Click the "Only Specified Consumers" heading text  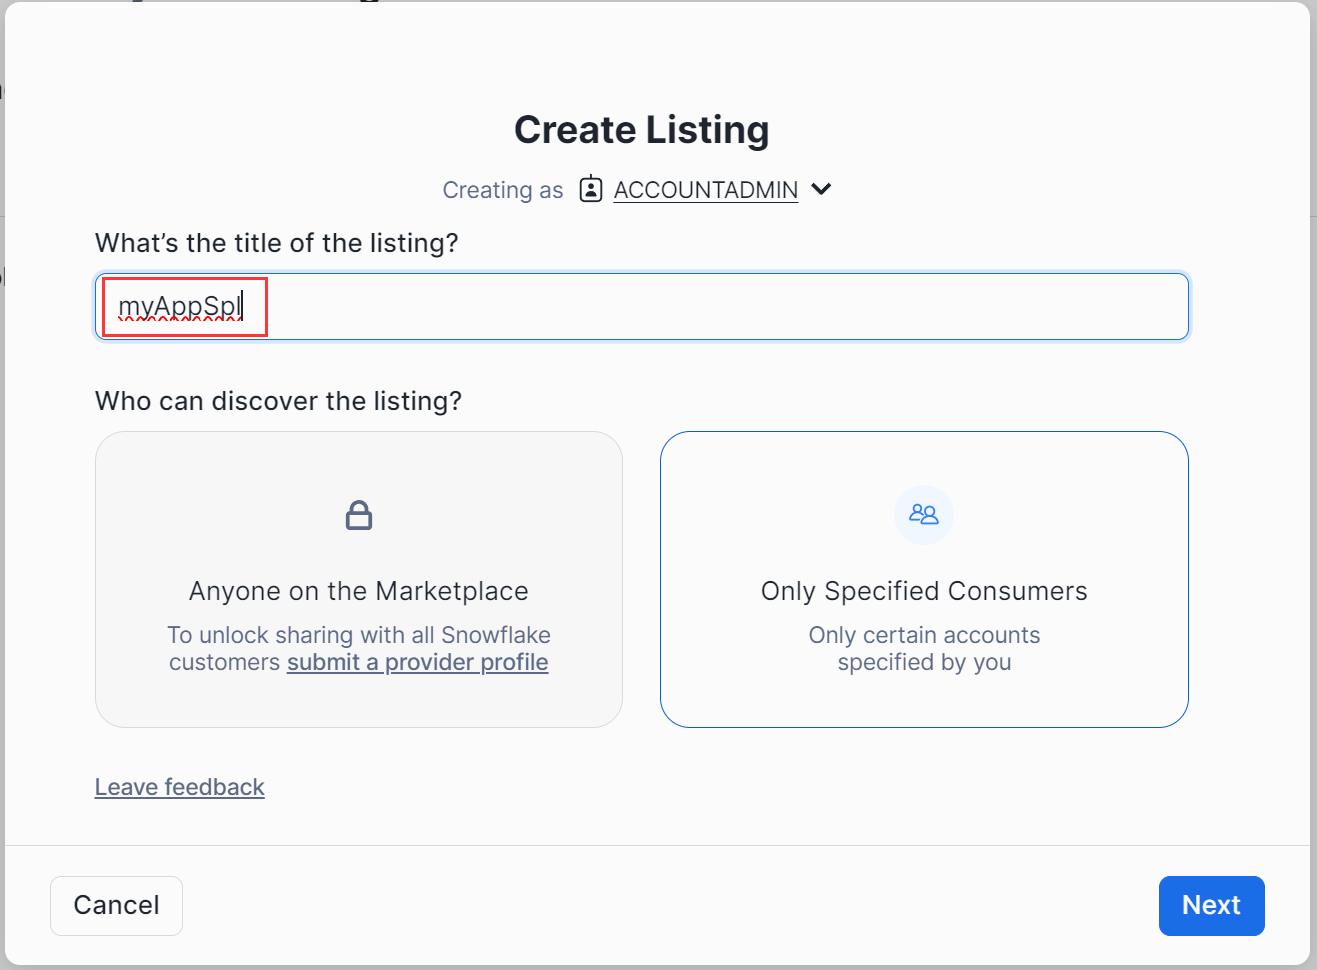click(x=924, y=591)
